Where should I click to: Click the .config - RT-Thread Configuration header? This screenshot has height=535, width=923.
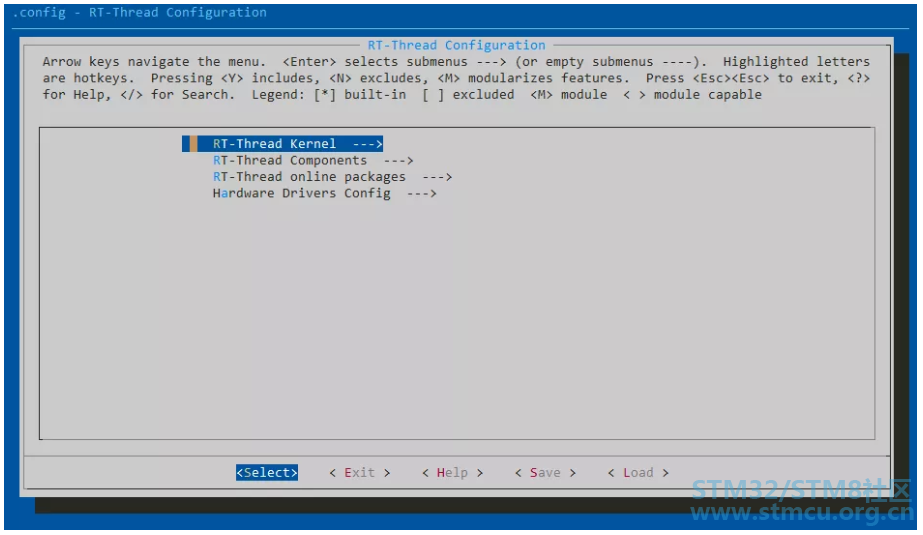point(140,12)
